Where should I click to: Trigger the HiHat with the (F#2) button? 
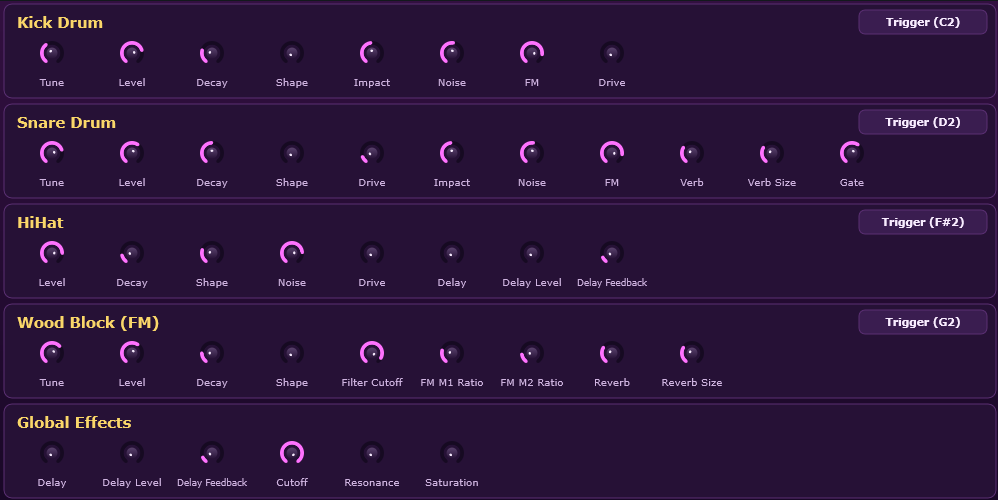tap(922, 222)
